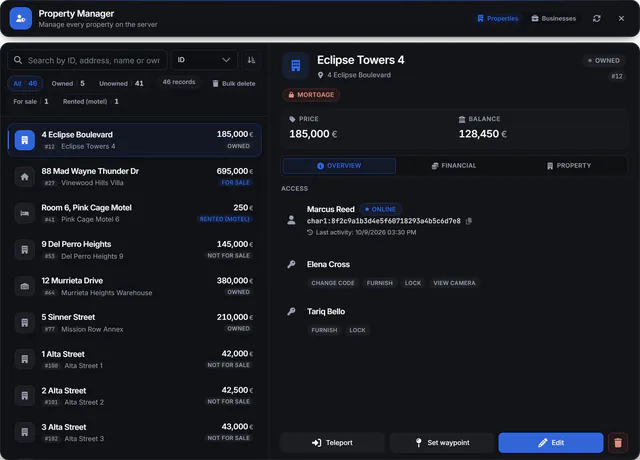
Task: Filter list by Owned 5
Action: point(68,84)
